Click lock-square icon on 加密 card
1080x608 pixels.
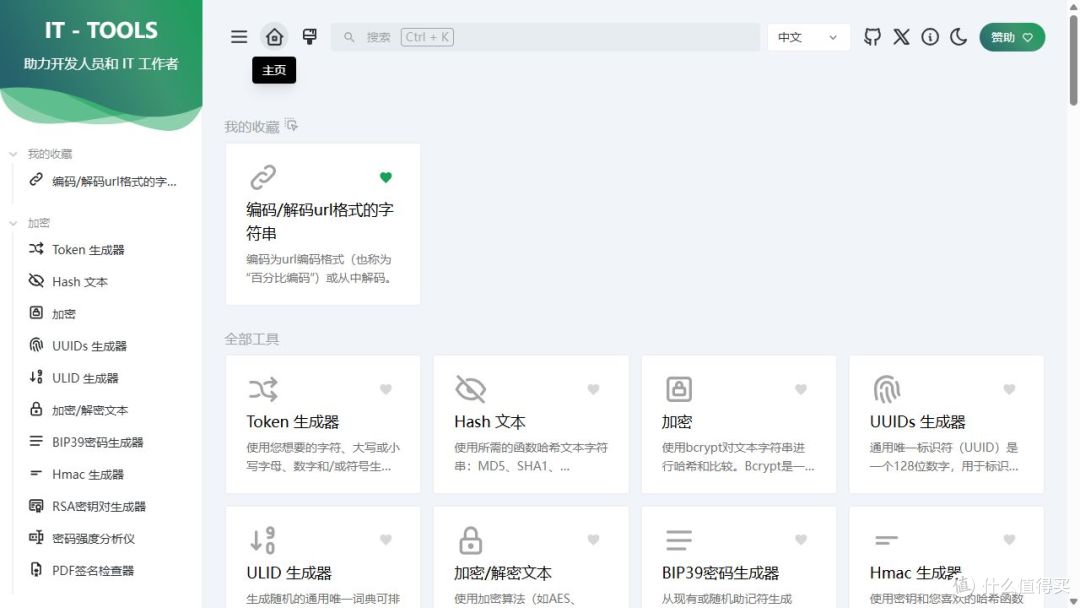[678, 389]
